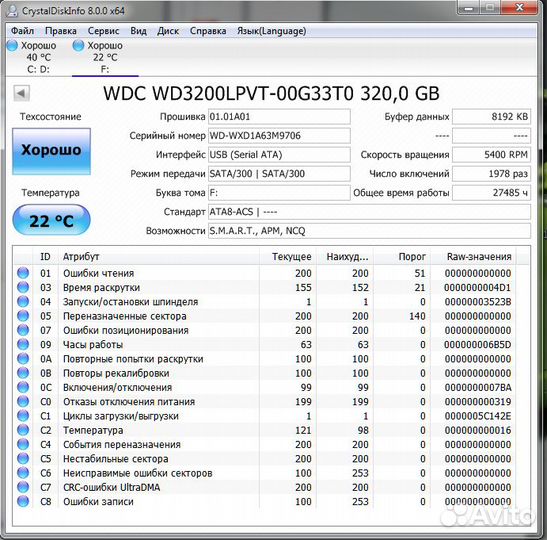Click the Буква тома field F:
Viewport: 547px width, 540px height.
(279, 193)
